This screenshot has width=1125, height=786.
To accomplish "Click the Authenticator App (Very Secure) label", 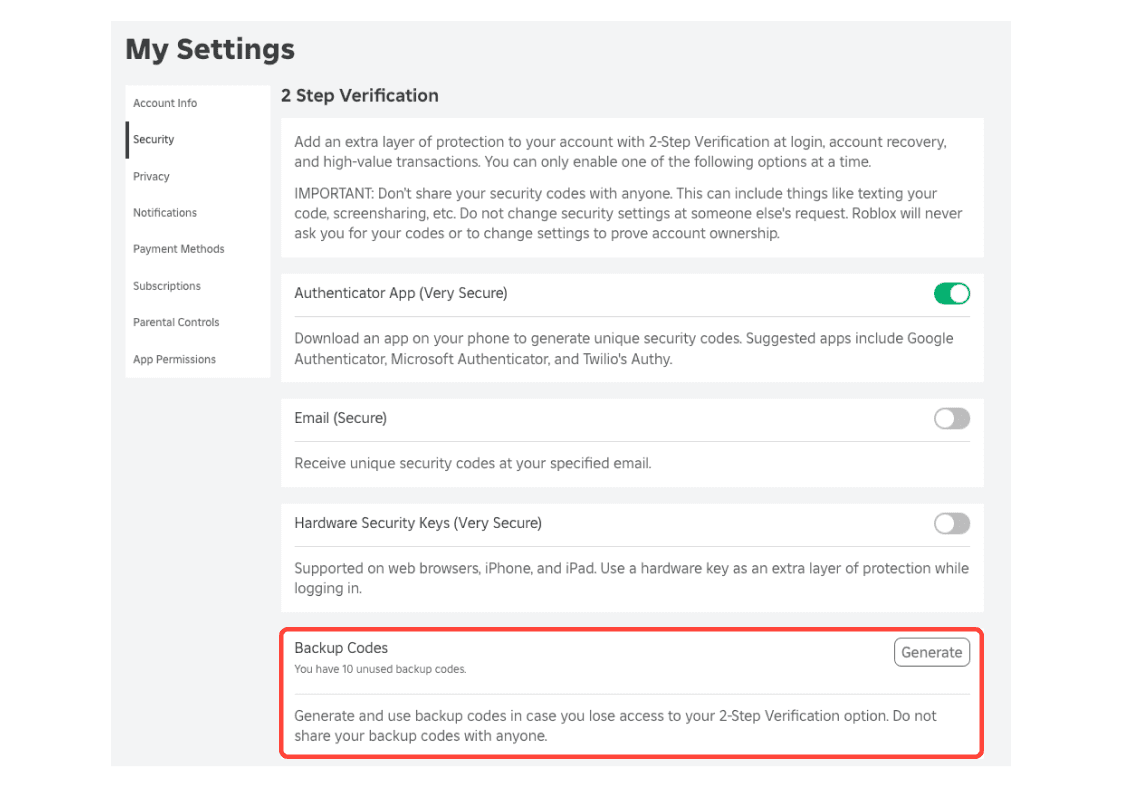I will click(401, 293).
